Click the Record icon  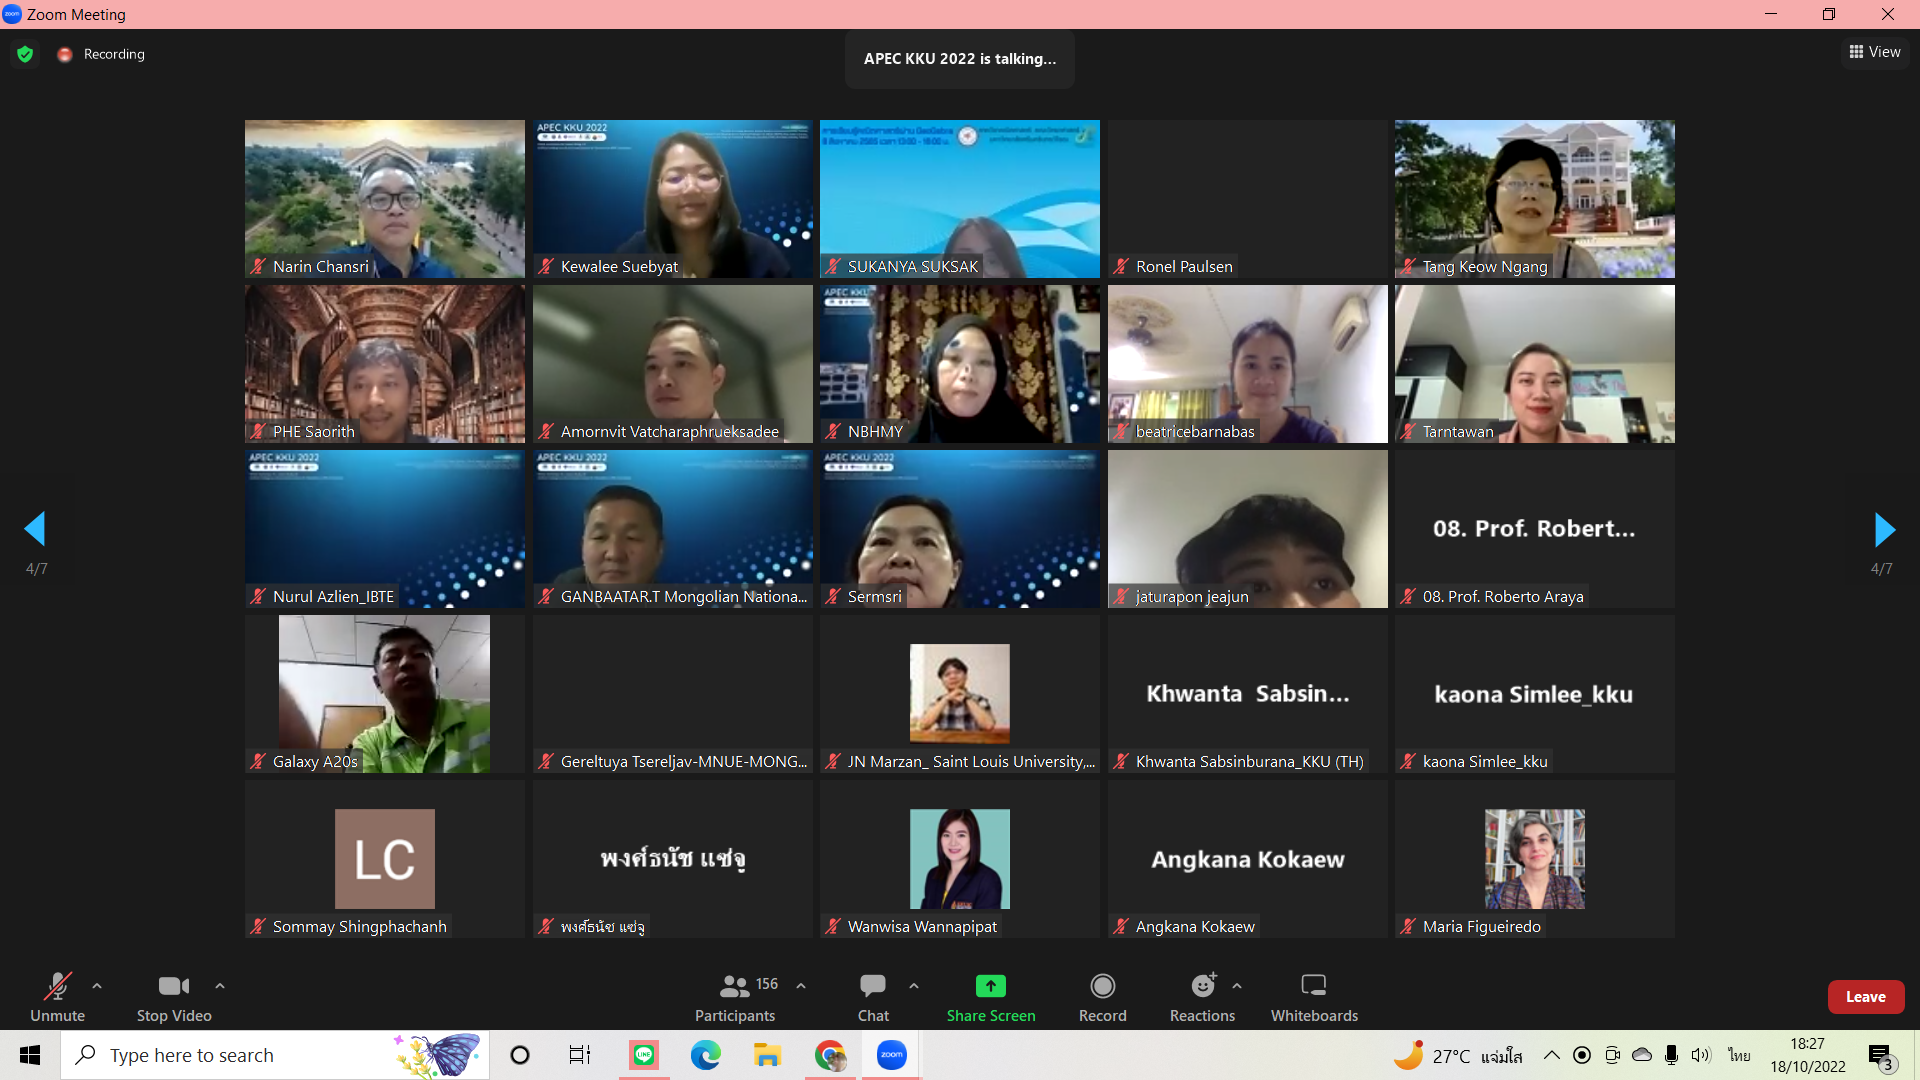pyautogui.click(x=1102, y=986)
